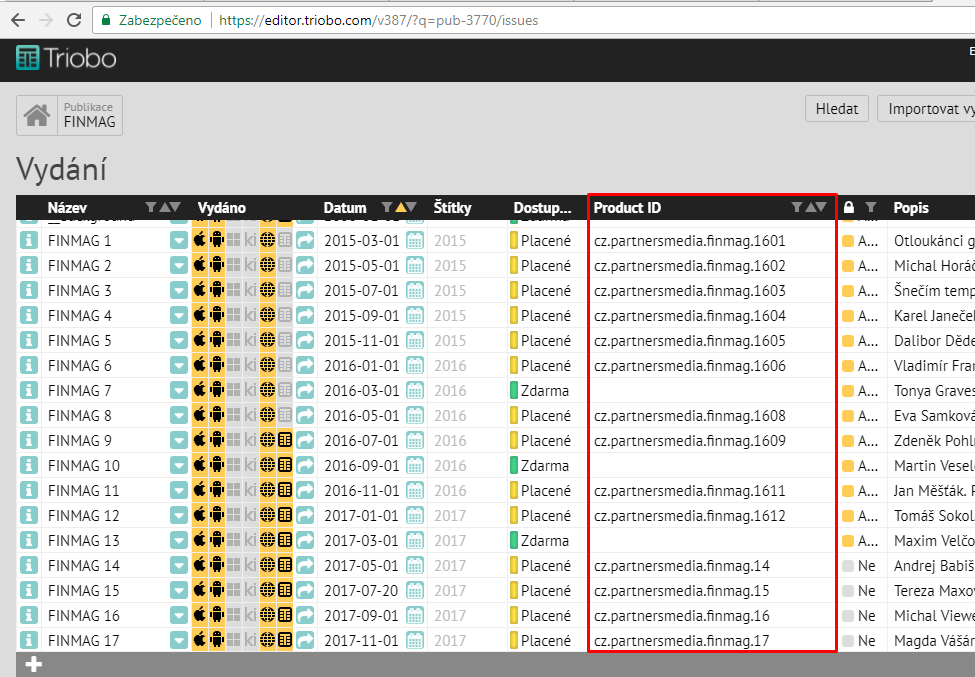Click the Dostup... column header
This screenshot has height=677, width=975.
pos(542,208)
